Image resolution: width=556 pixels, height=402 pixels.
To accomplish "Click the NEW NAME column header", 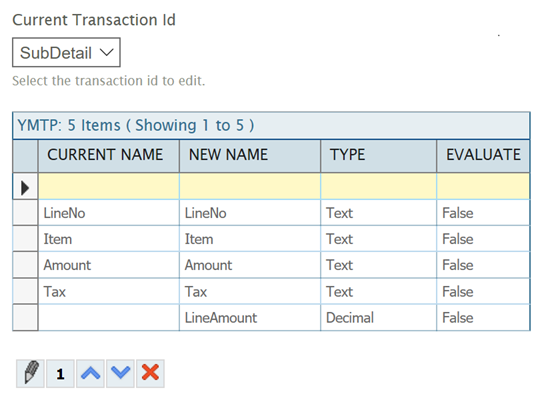I will point(250,156).
